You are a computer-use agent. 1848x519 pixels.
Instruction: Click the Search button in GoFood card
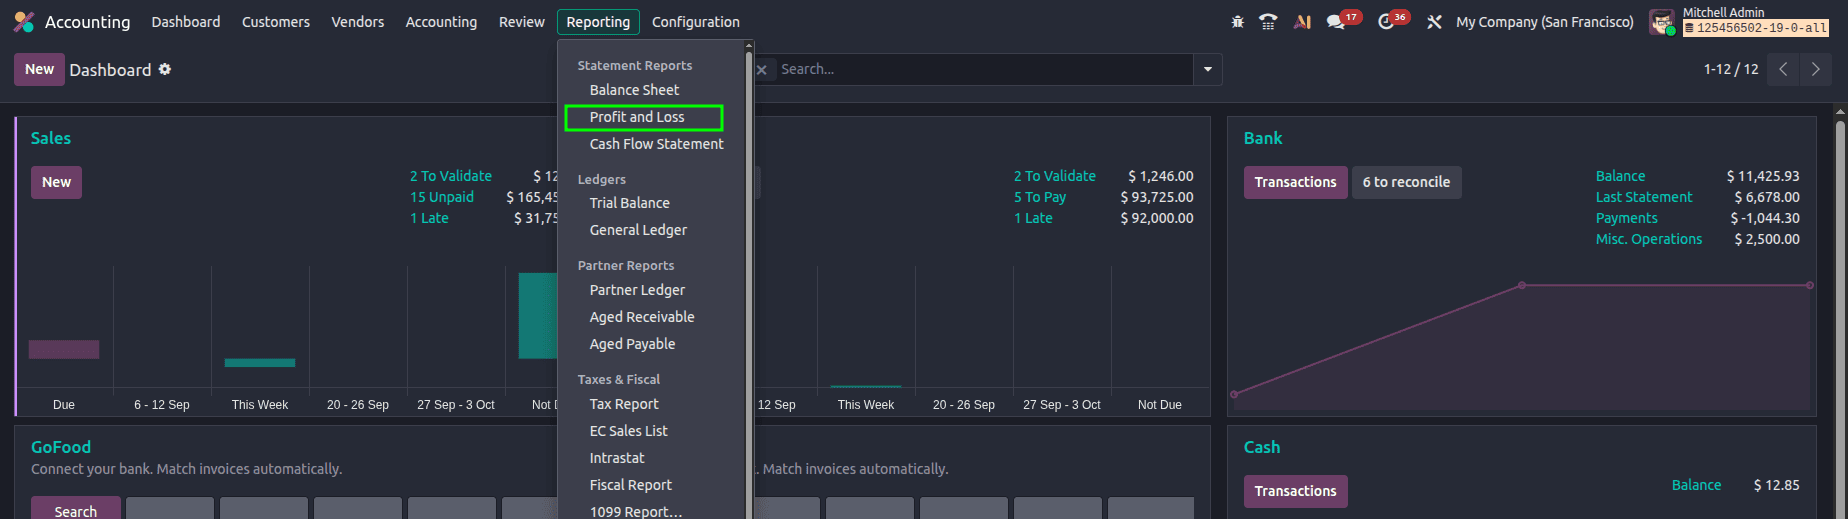coord(76,508)
